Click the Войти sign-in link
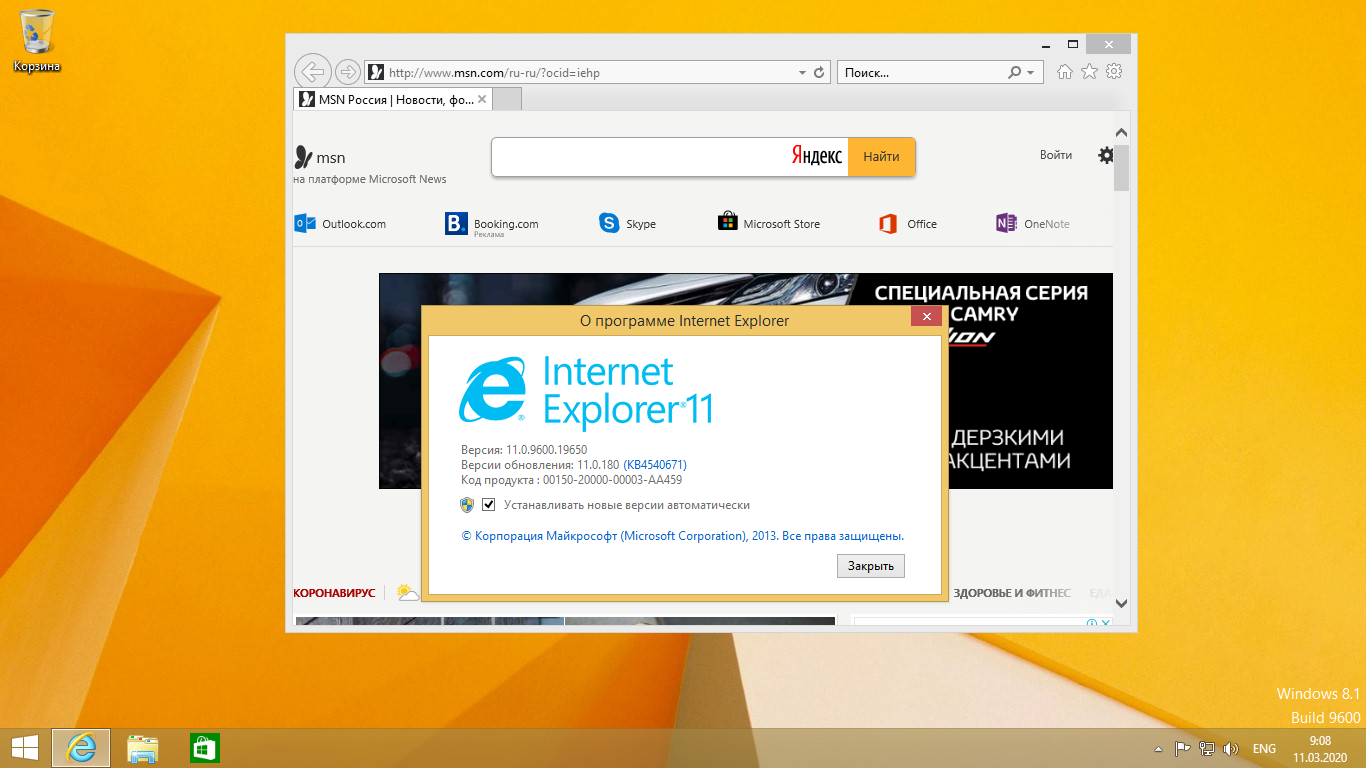The height and width of the screenshot is (768, 1366). tap(1056, 155)
